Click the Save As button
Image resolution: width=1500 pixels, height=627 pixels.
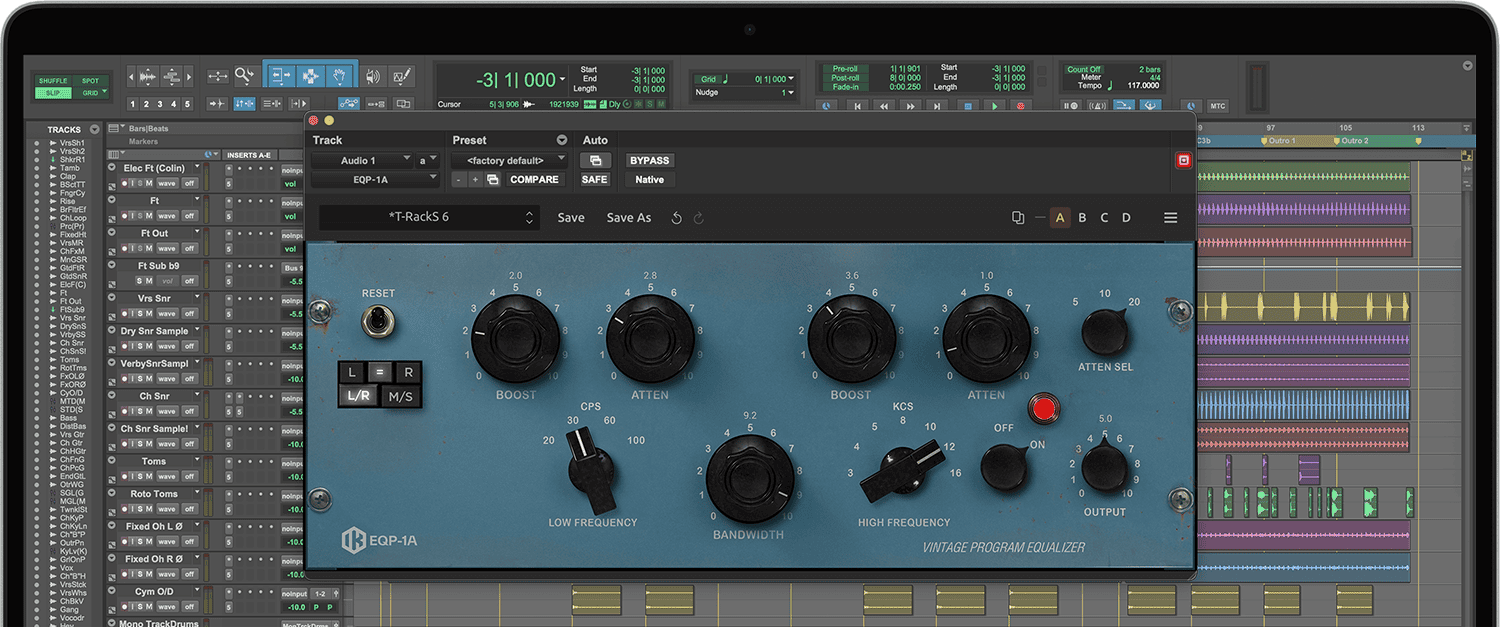(628, 217)
